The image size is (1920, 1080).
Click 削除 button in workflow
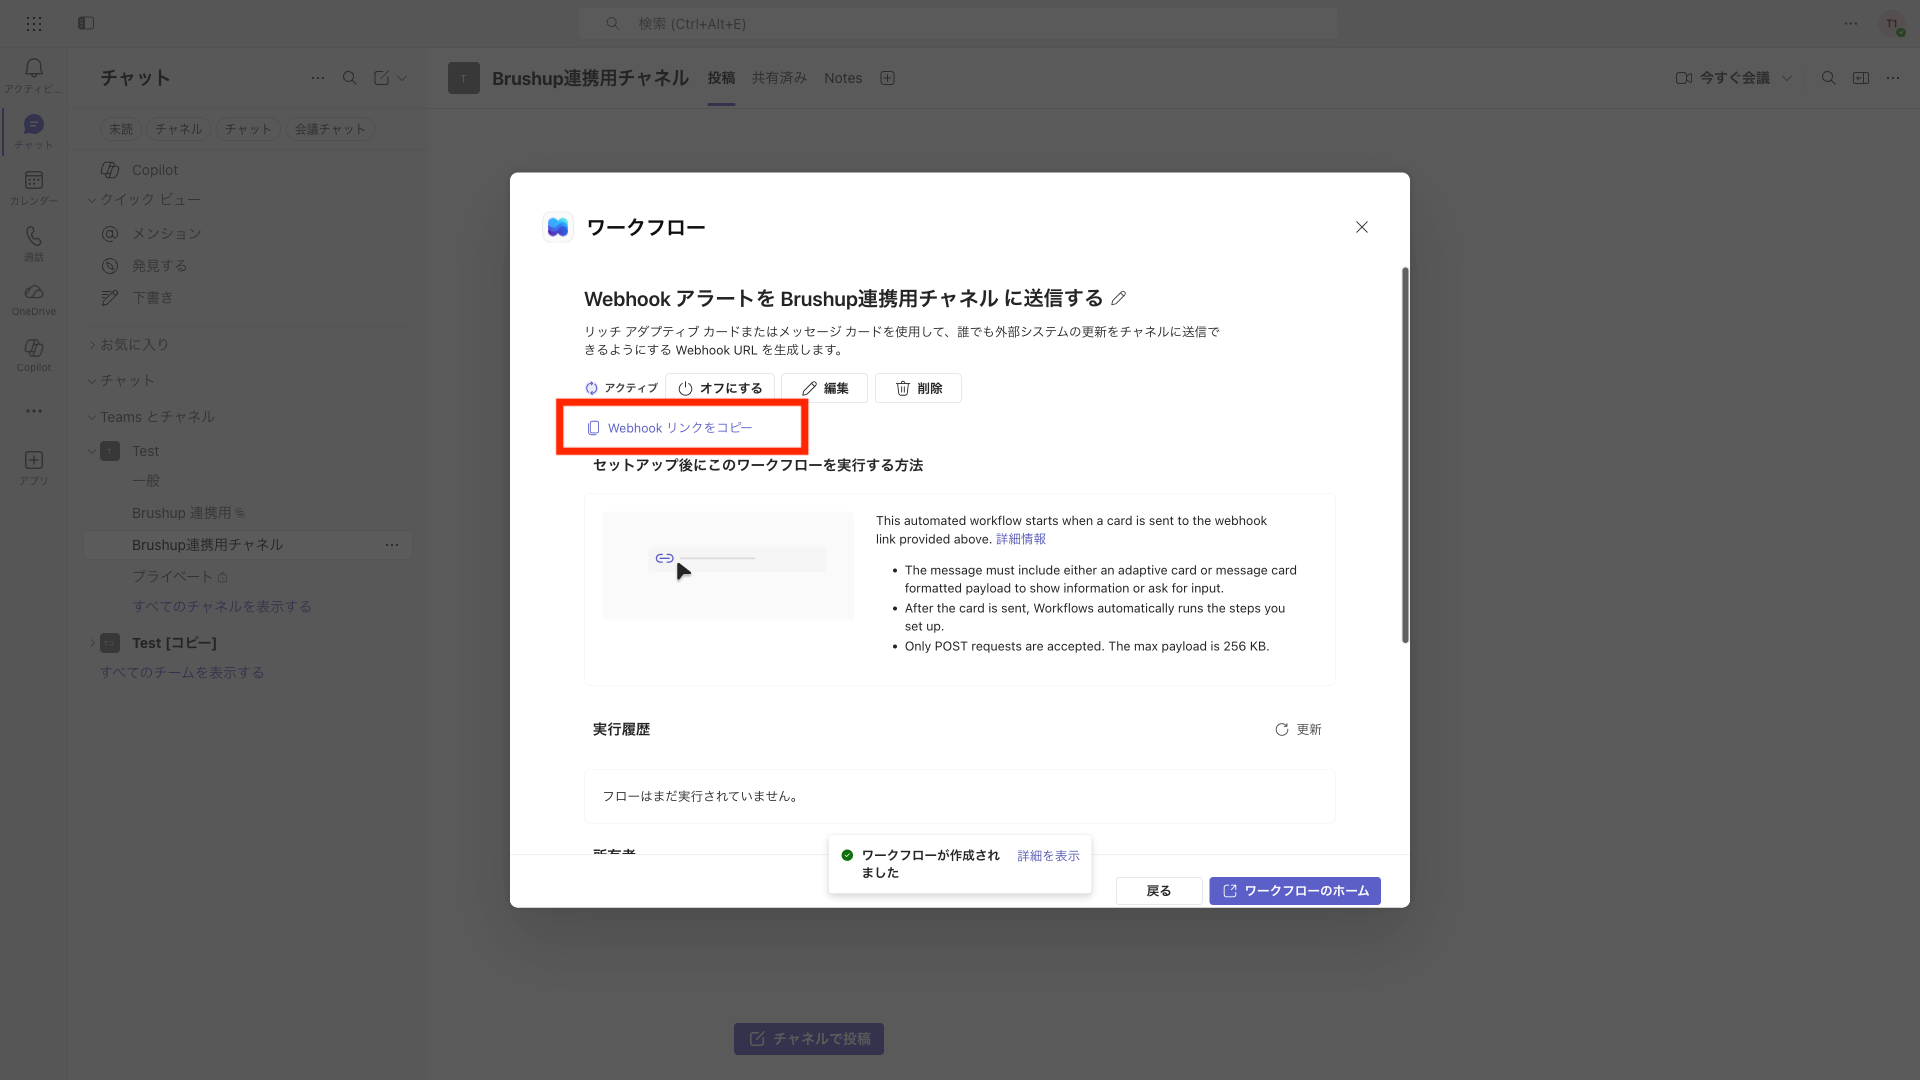918,388
